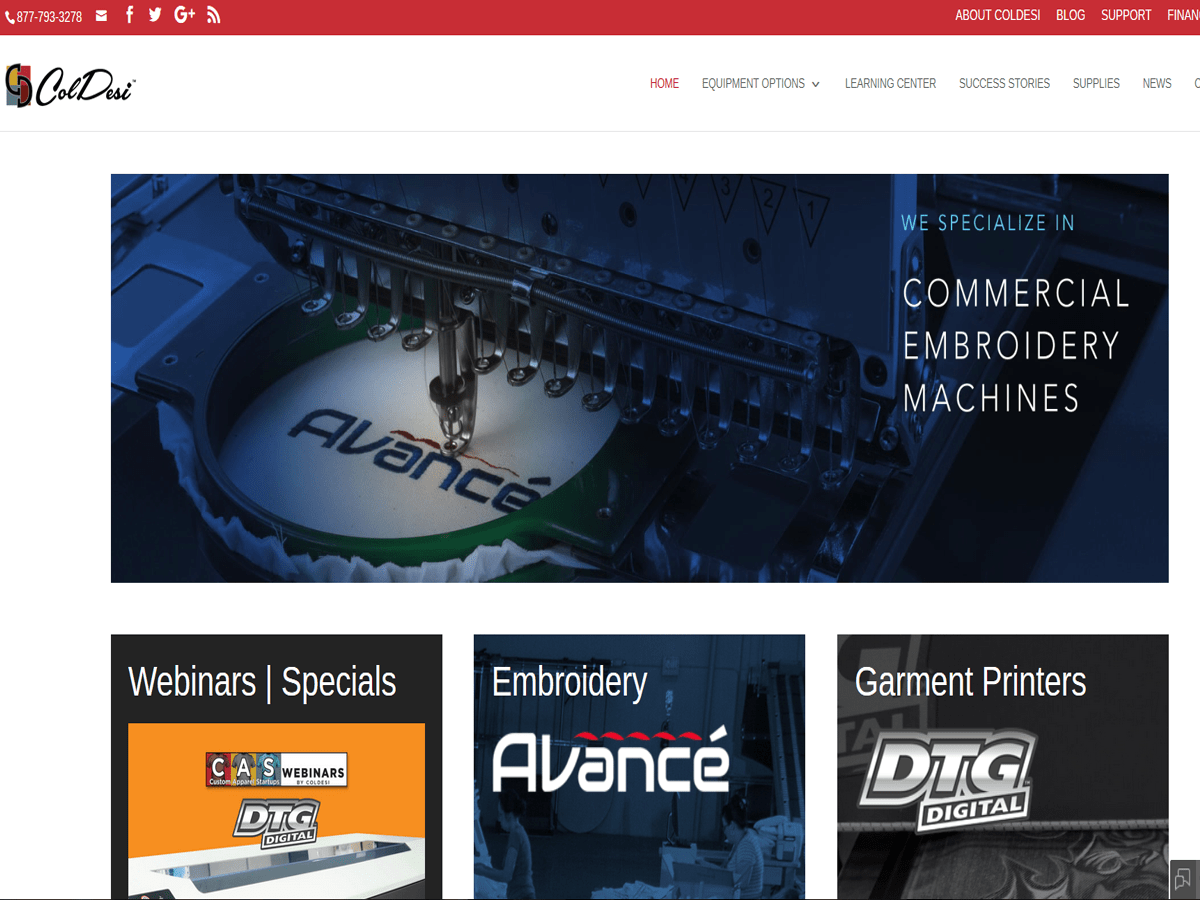Image resolution: width=1200 pixels, height=900 pixels.
Task: Open the Learning Center menu item
Action: click(890, 84)
